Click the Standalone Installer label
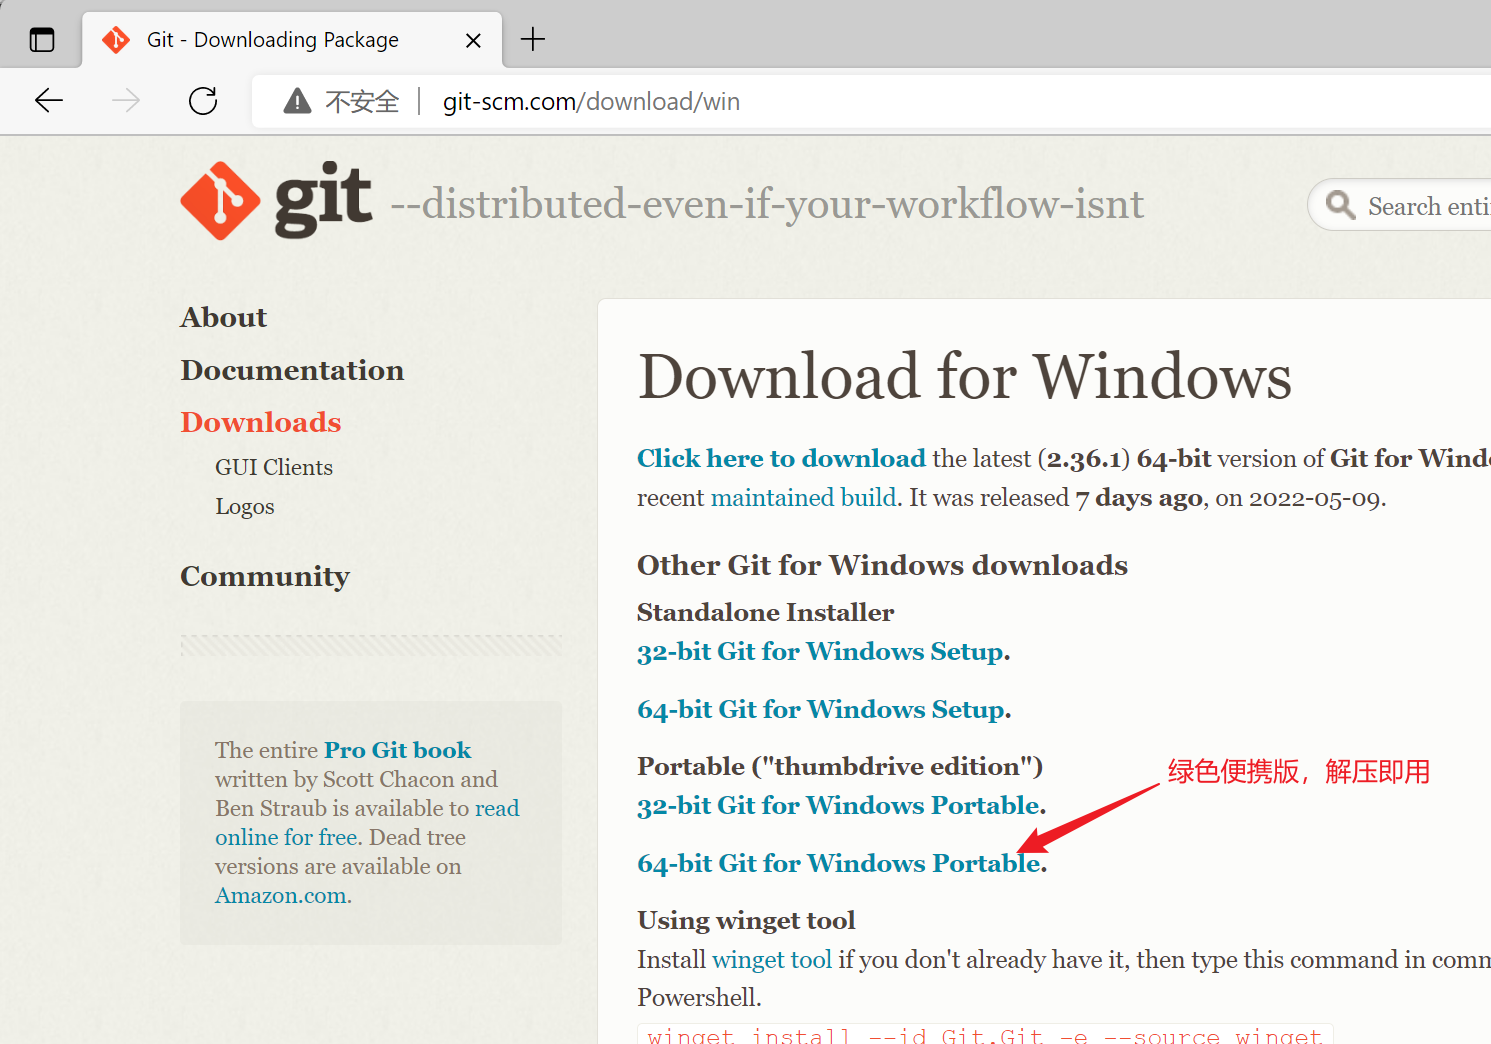The image size is (1491, 1044). point(765,612)
